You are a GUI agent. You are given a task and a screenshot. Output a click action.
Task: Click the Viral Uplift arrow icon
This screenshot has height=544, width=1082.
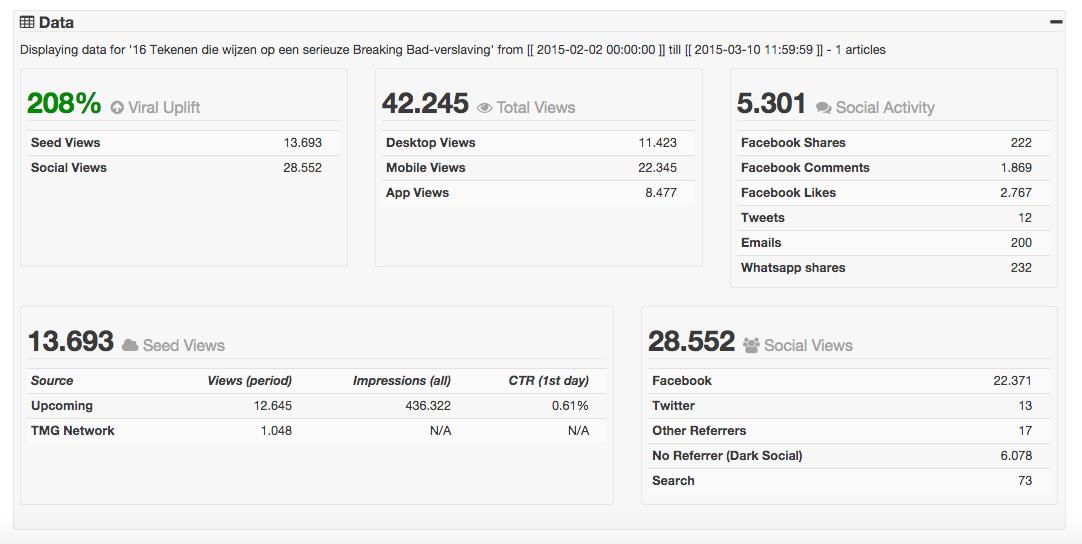117,108
